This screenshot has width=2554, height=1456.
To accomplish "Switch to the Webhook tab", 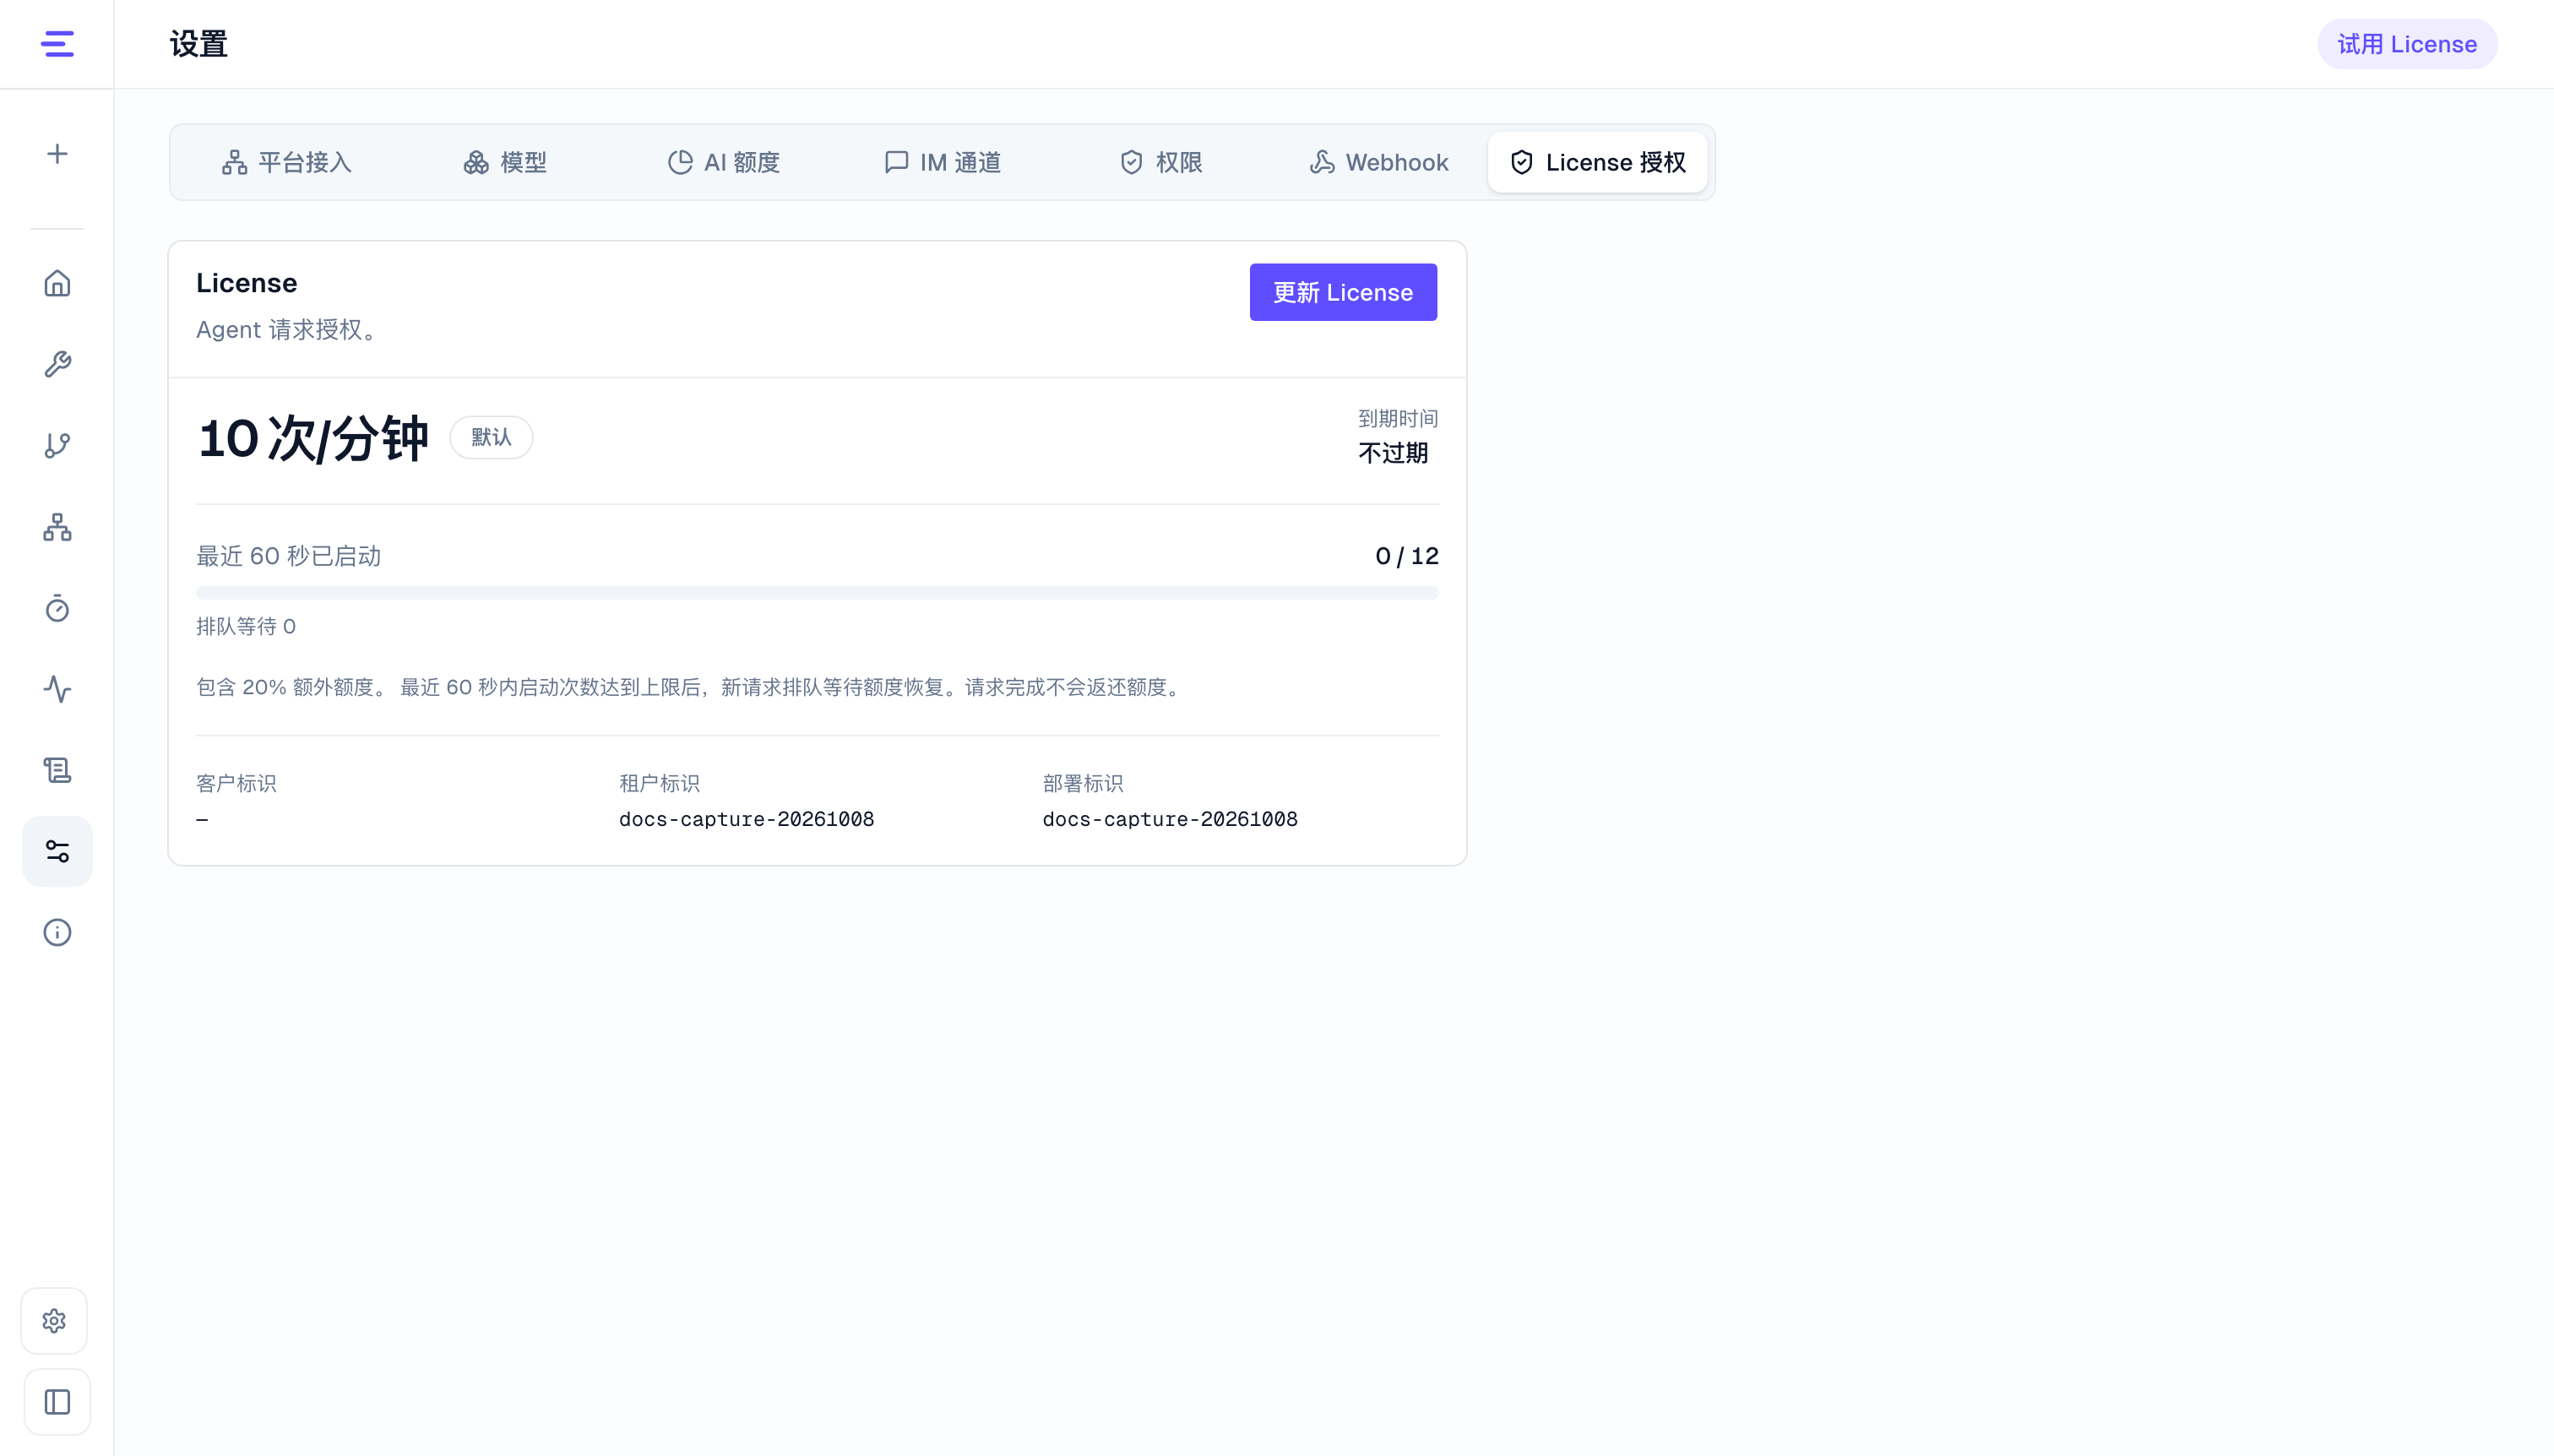I will click(x=1378, y=162).
